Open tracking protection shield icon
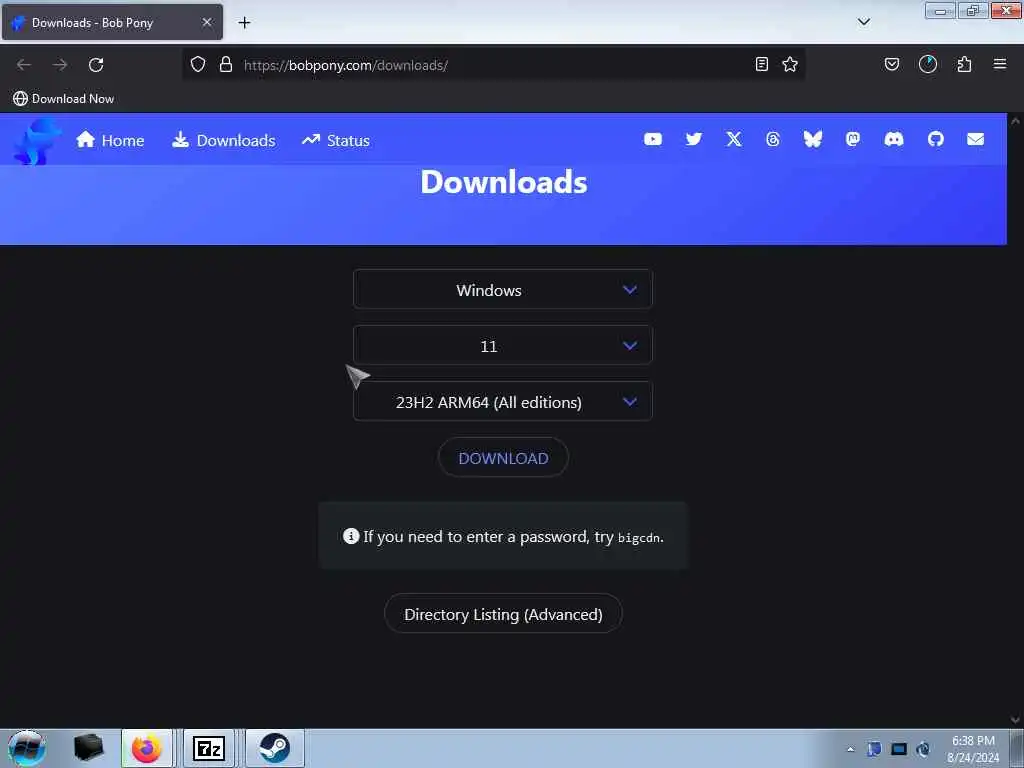 198,64
